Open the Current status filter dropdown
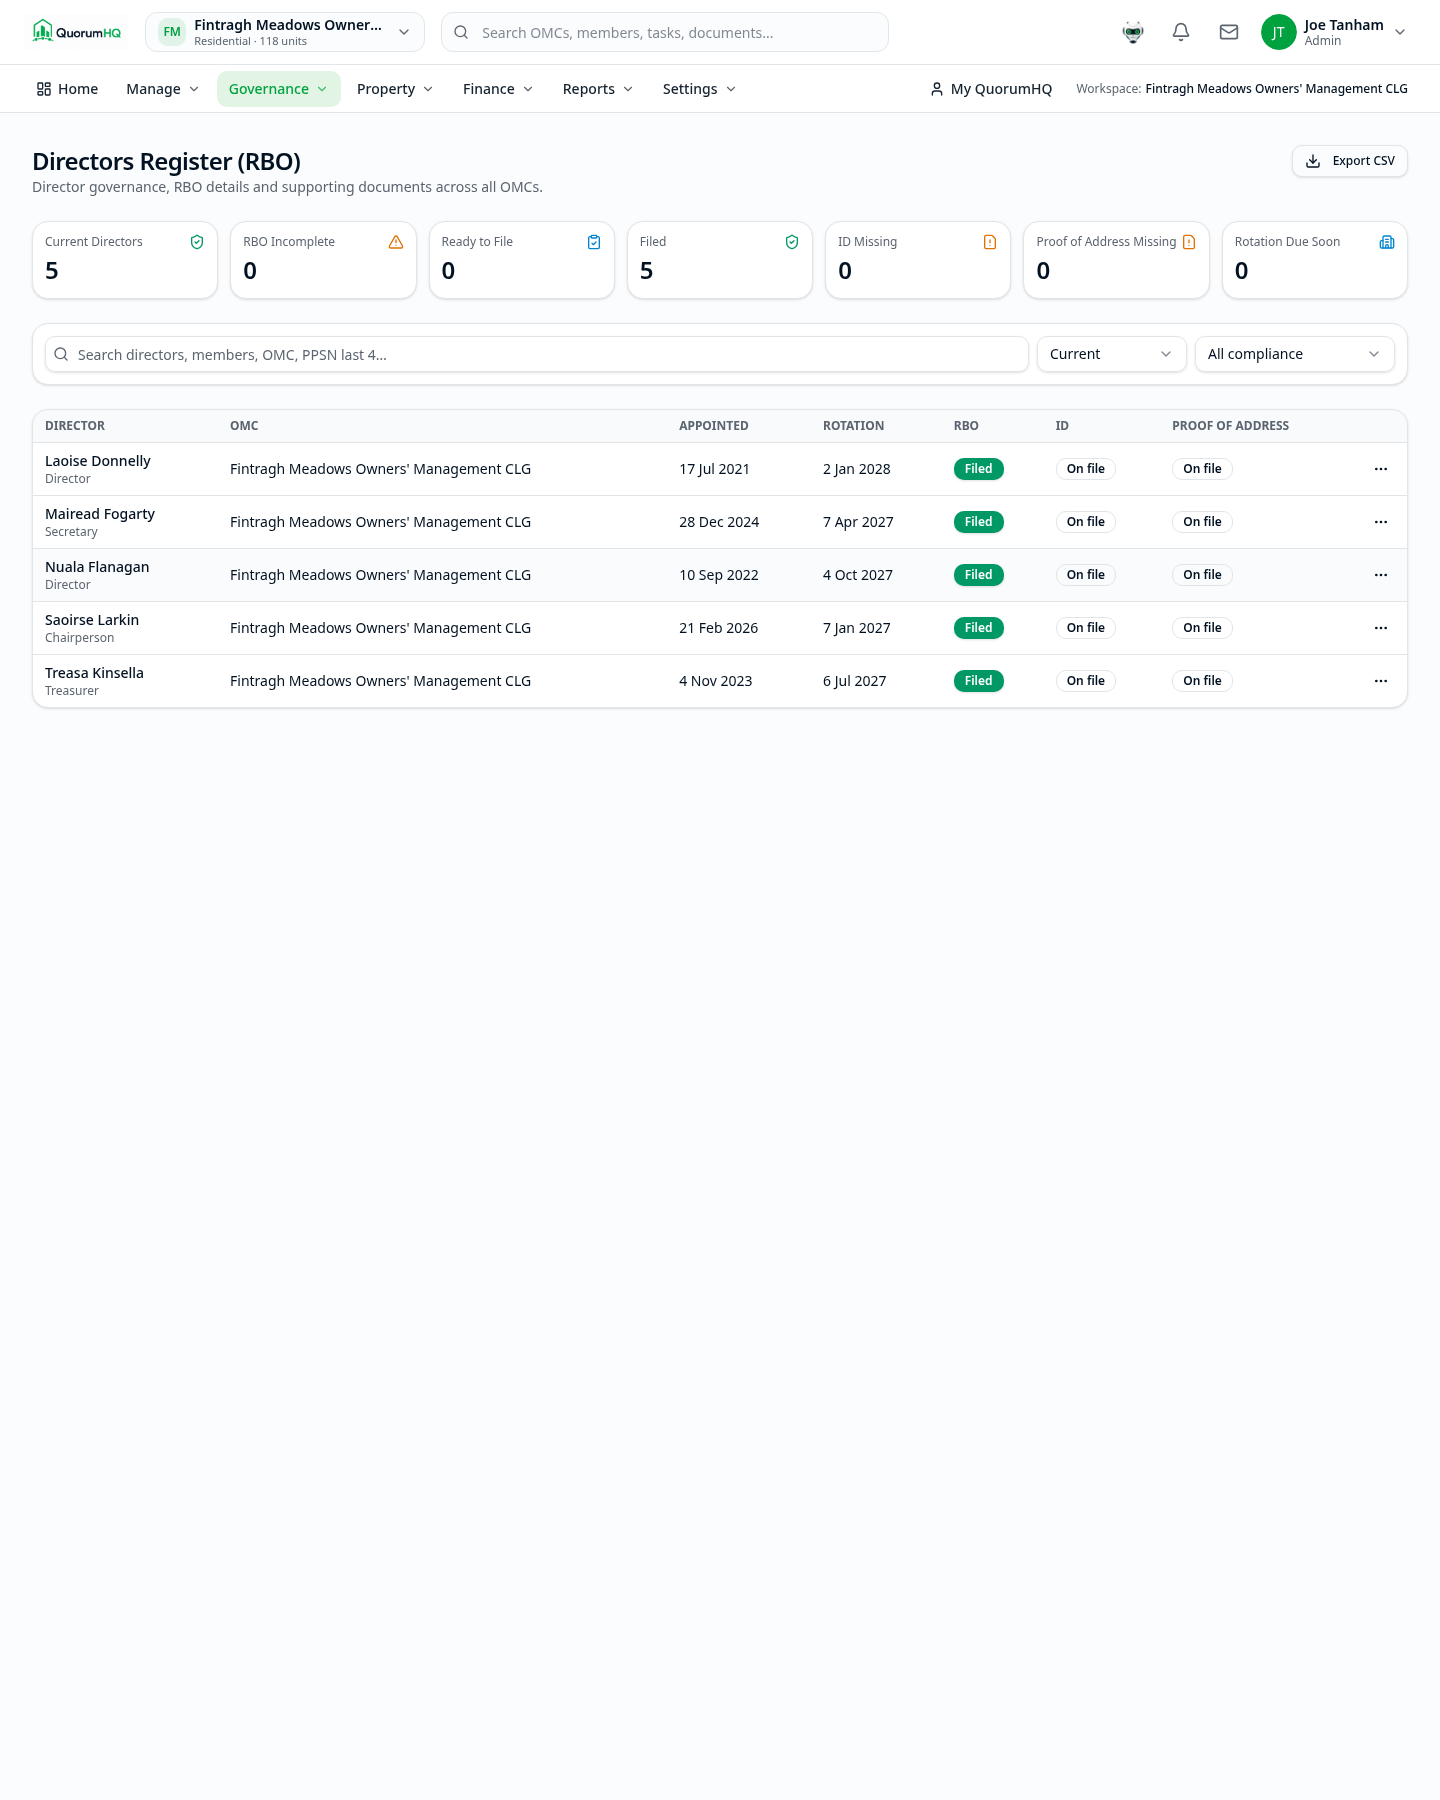 click(1112, 354)
